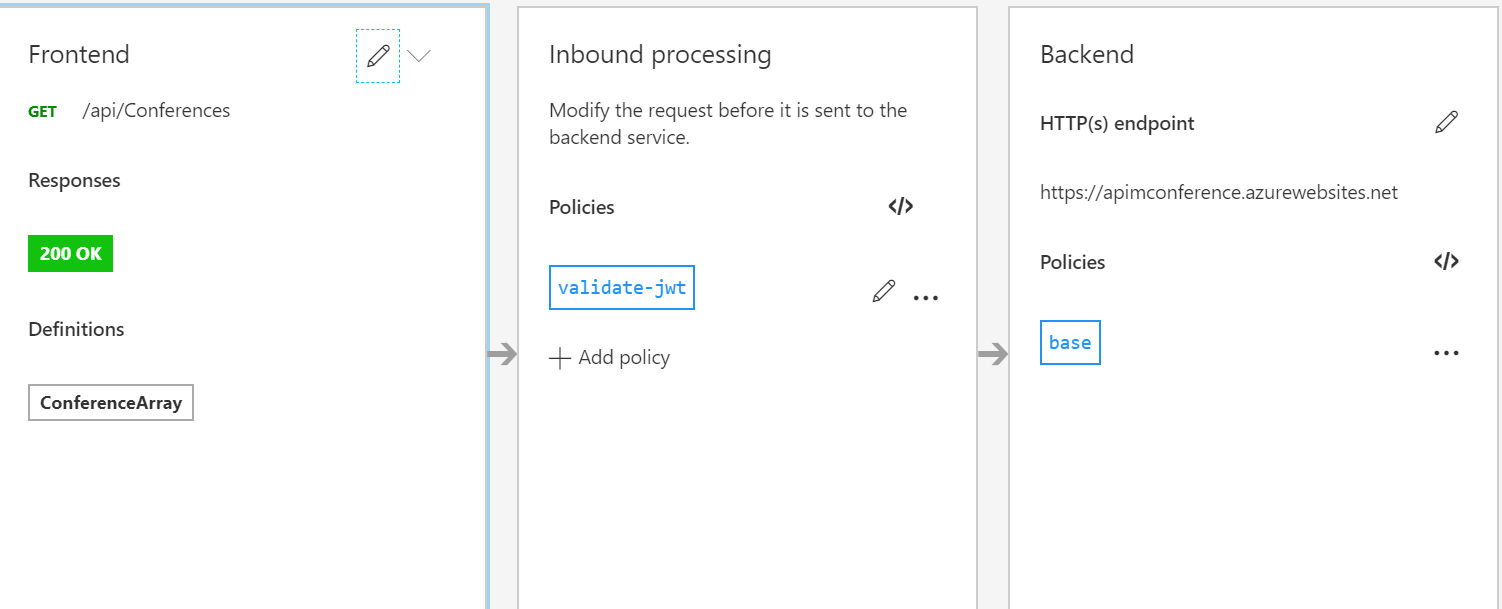Open the validate-jwt ellipsis menu

coord(926,297)
